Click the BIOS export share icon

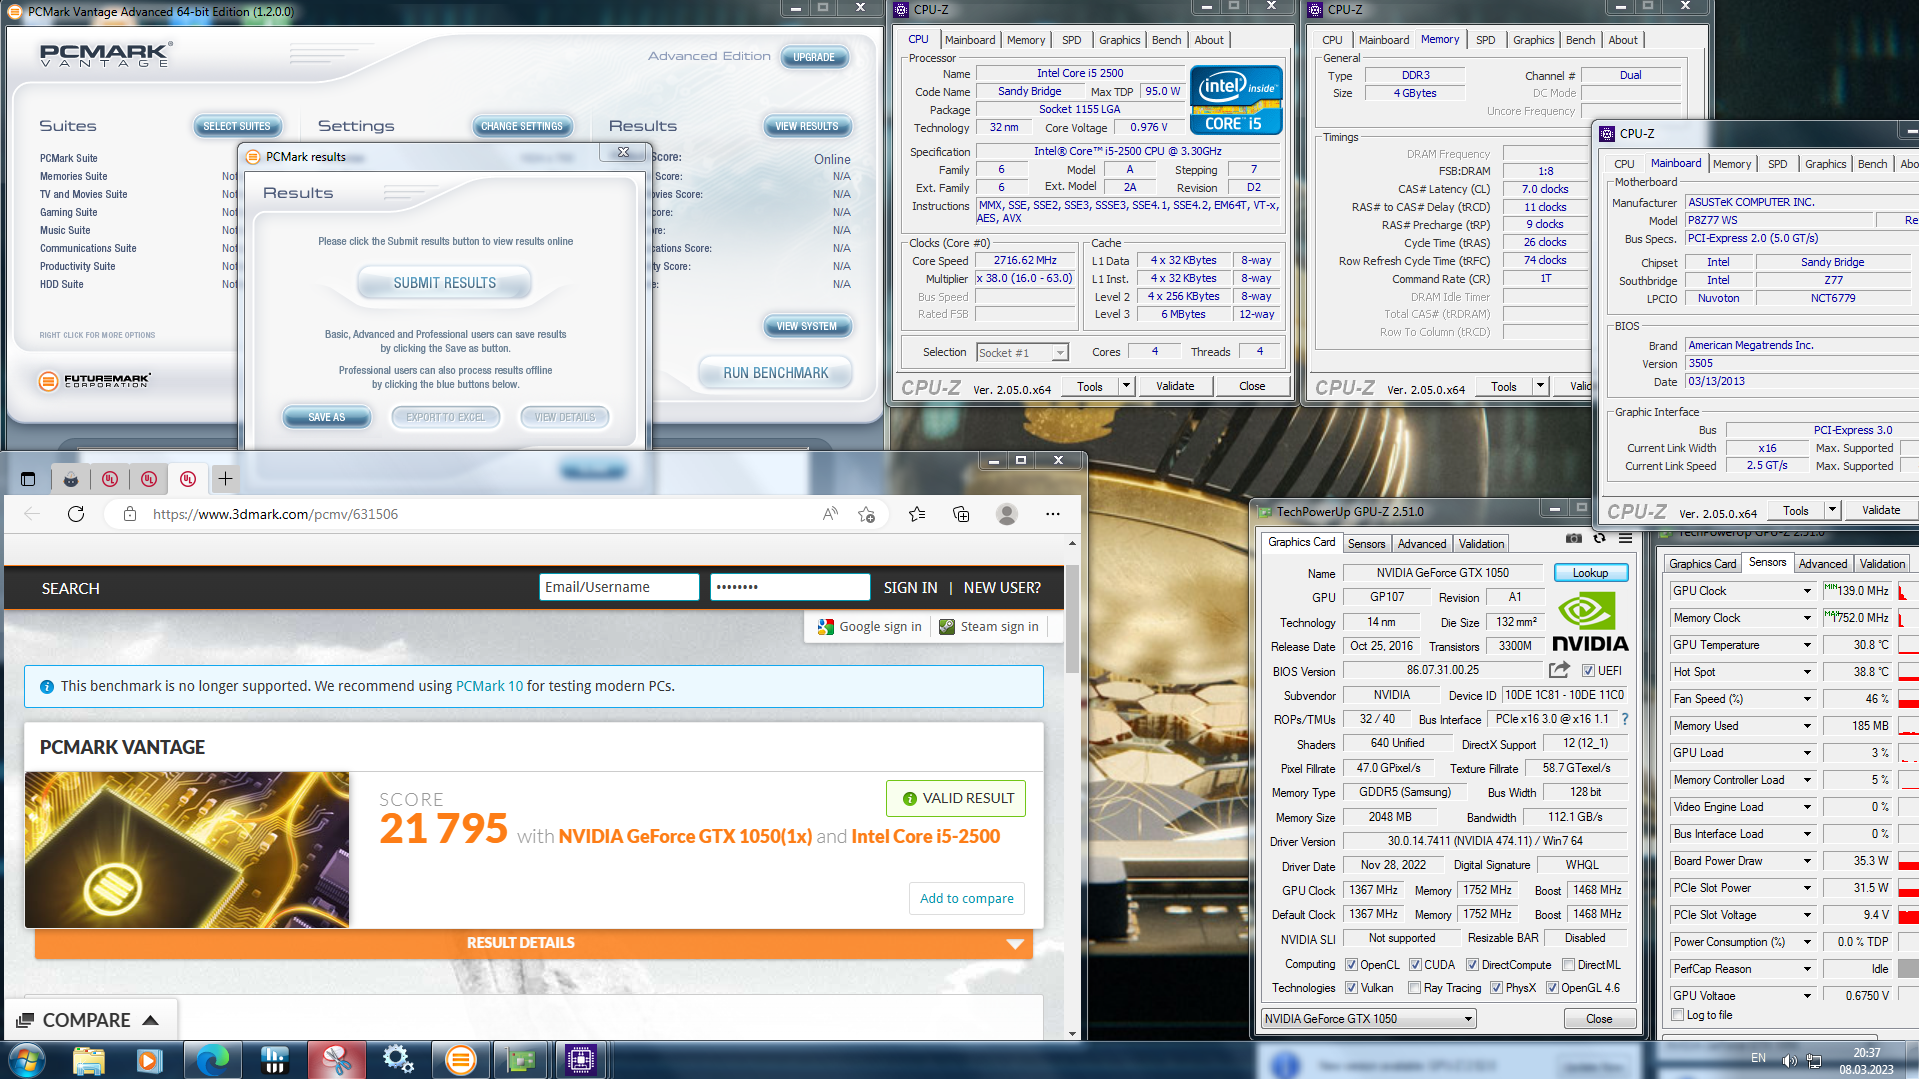point(1559,670)
